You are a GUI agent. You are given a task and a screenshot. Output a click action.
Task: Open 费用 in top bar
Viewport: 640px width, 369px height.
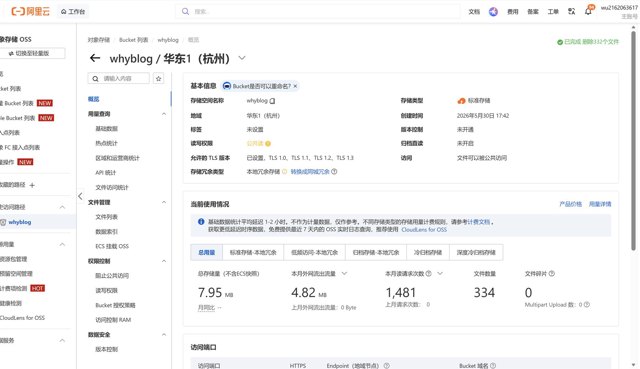pyautogui.click(x=513, y=12)
